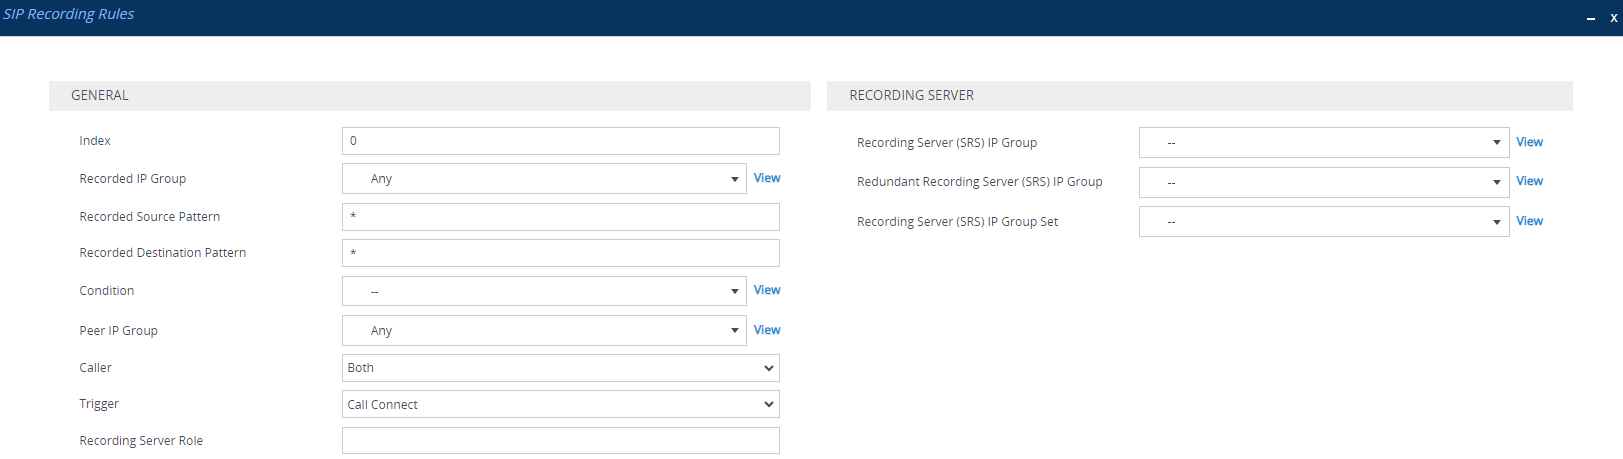Focus the Recording Server Role field
Viewport: 1623px width, 459px height.
560,441
